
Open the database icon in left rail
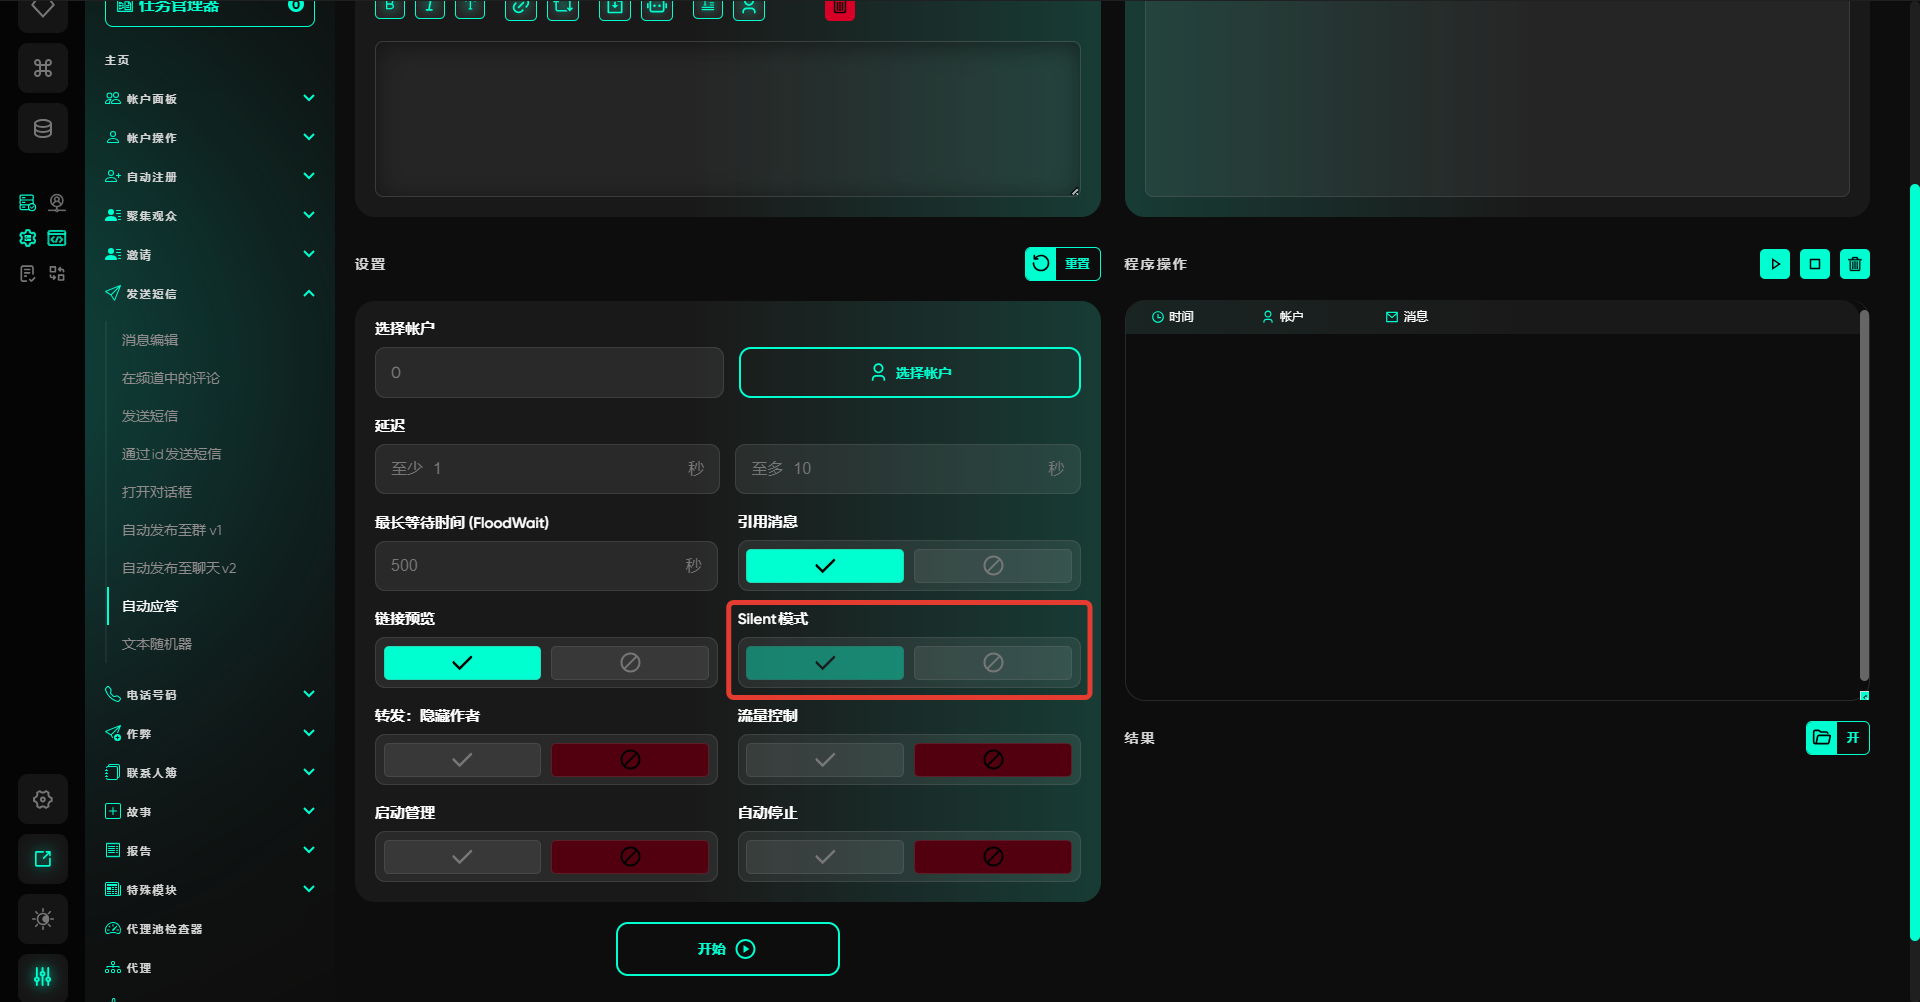[43, 129]
